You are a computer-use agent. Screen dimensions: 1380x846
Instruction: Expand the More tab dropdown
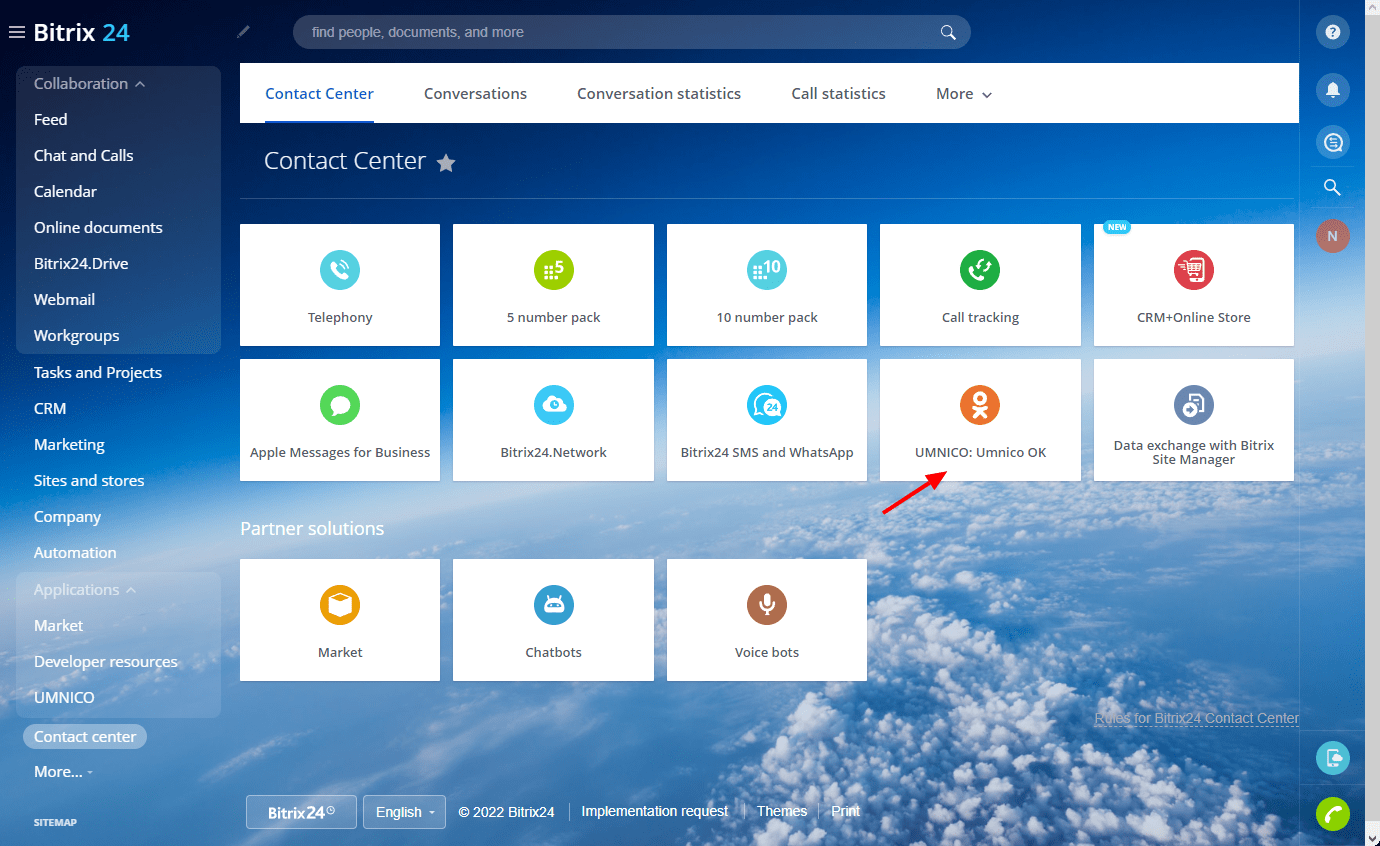[964, 94]
